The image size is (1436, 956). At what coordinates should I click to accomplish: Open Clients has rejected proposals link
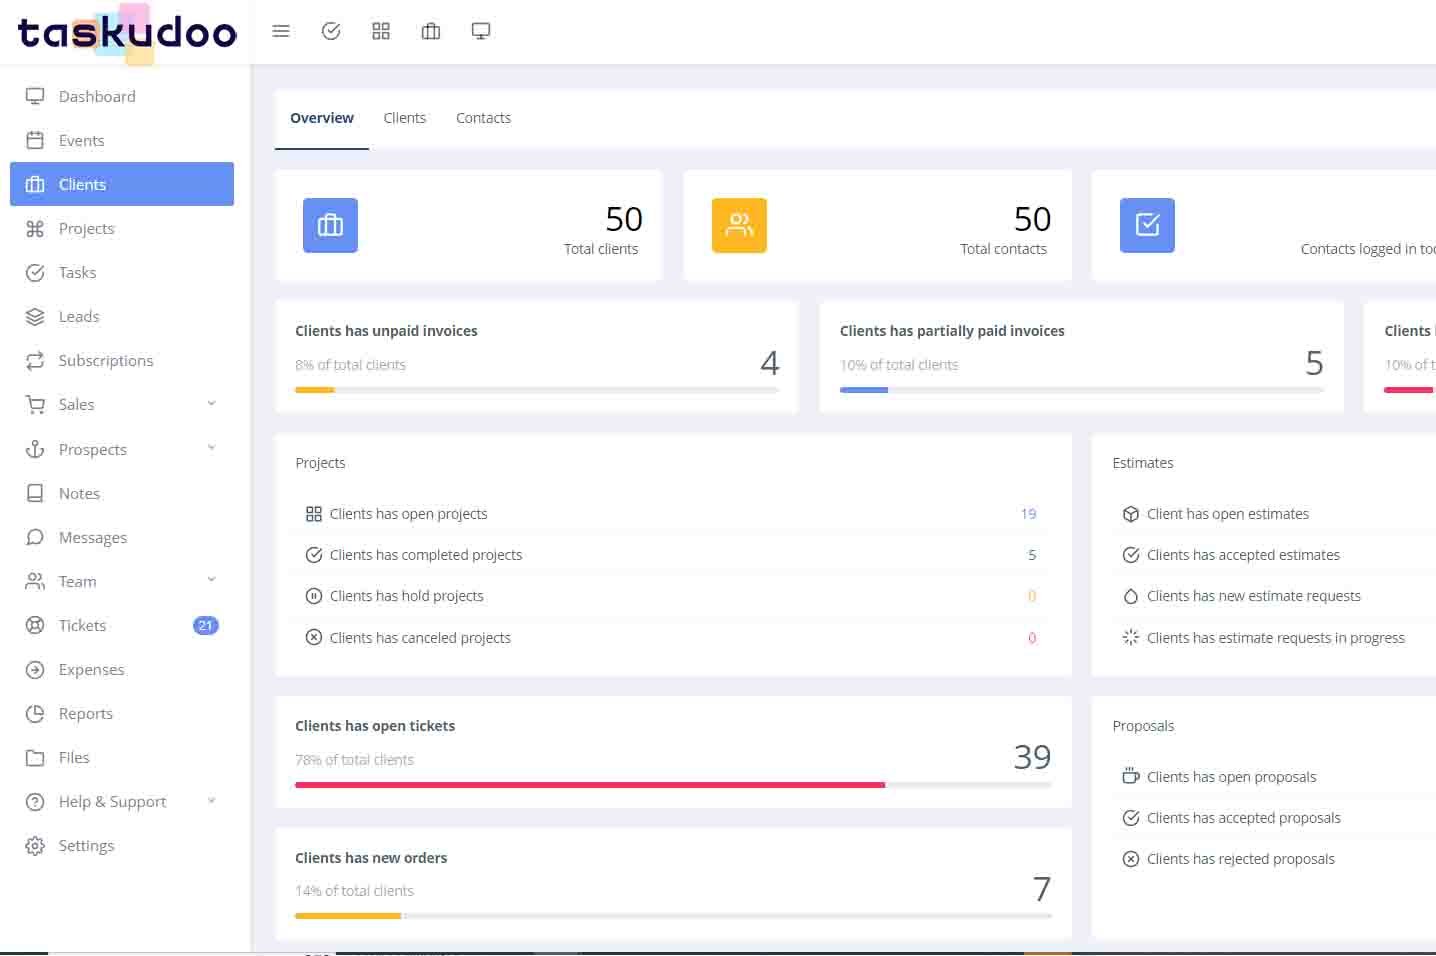[1240, 859]
